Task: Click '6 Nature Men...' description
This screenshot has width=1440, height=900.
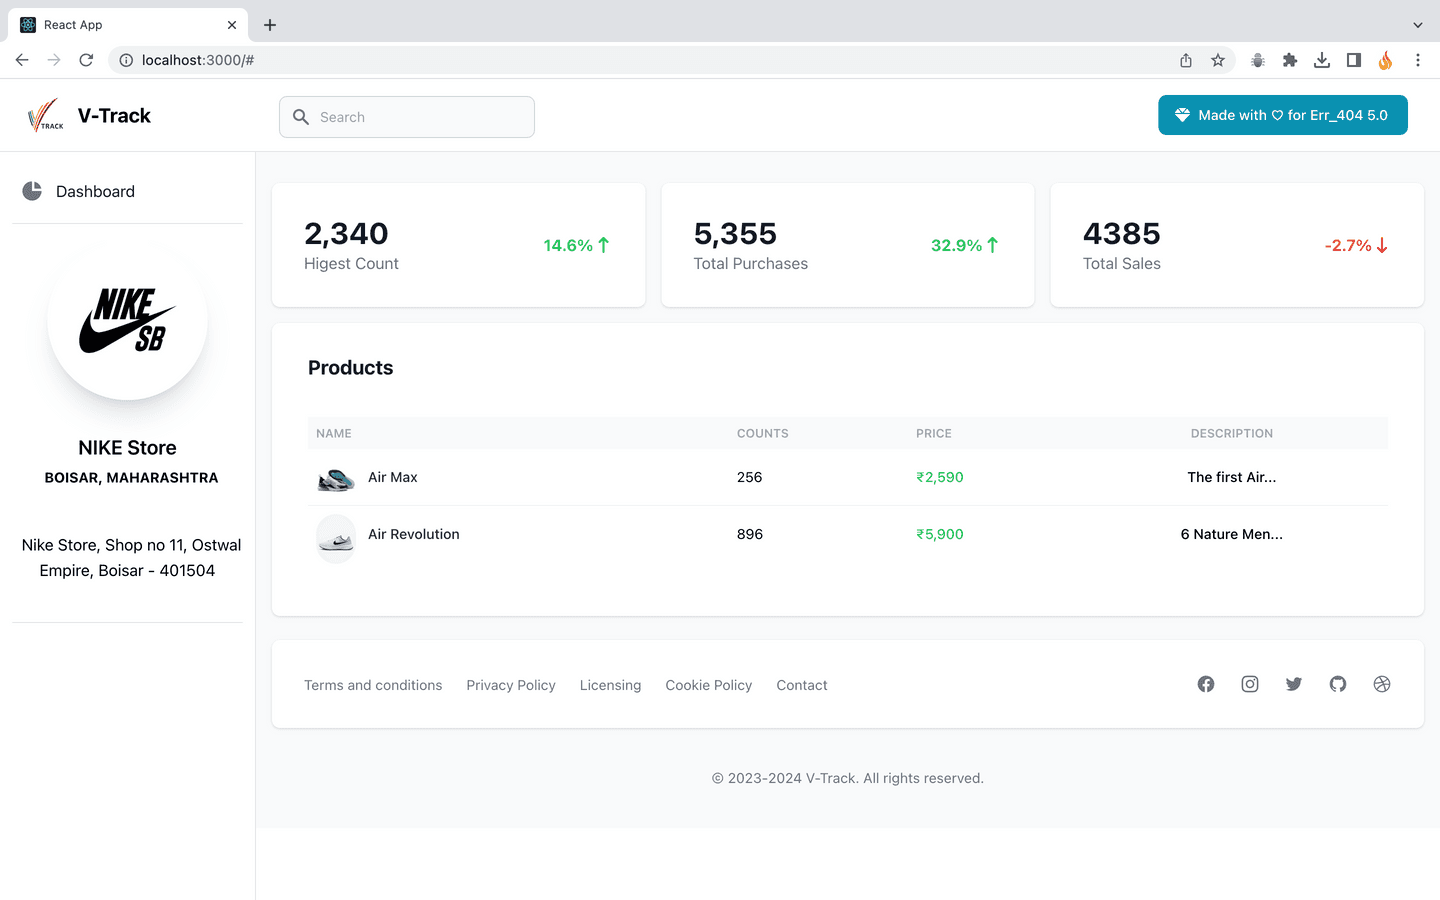Action: (x=1232, y=534)
